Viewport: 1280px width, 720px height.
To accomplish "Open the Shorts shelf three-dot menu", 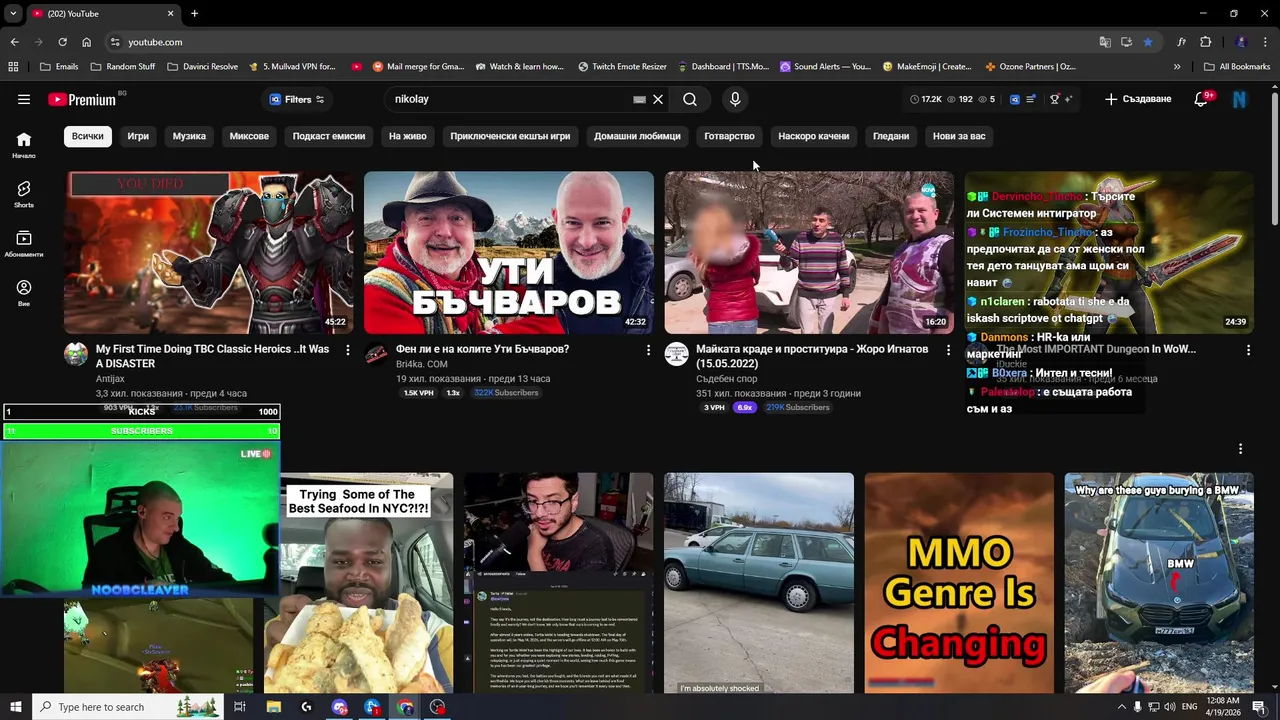I will click(1240, 449).
